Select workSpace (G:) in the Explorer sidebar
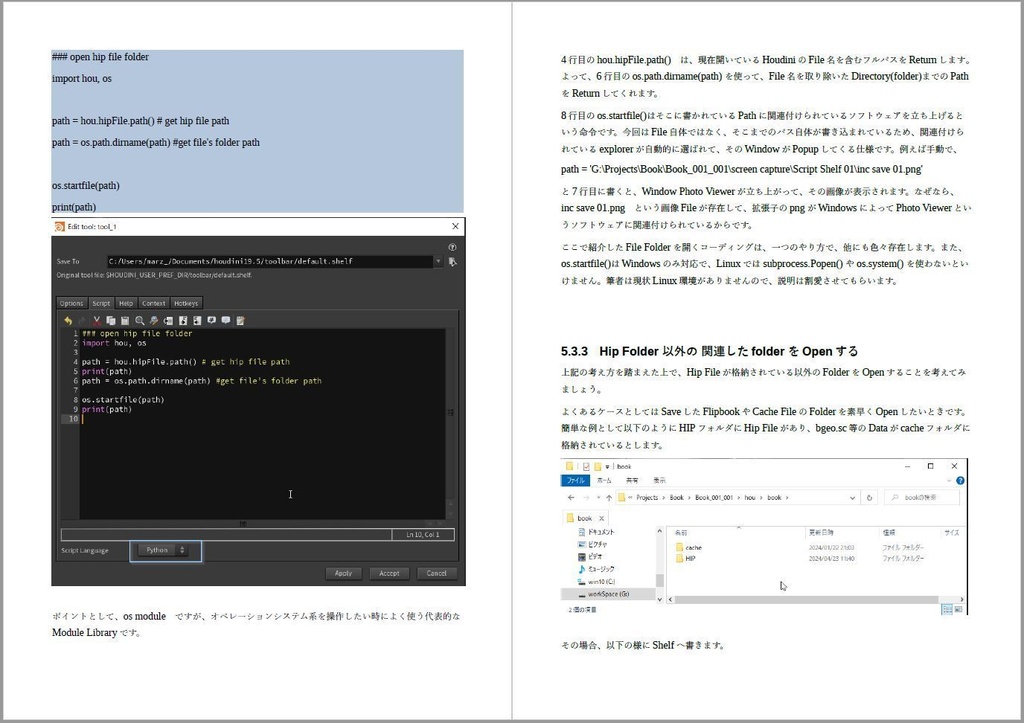This screenshot has height=723, width=1024. click(x=606, y=595)
